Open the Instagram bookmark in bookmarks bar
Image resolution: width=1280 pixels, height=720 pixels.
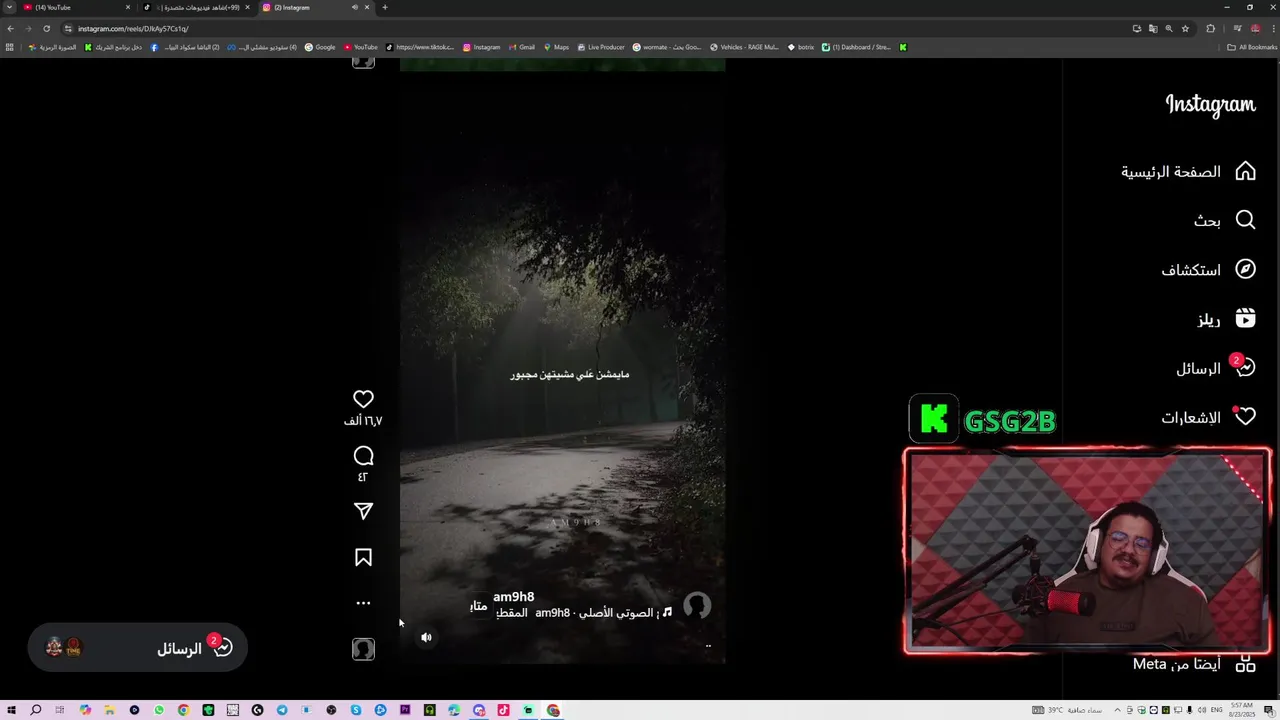481,47
